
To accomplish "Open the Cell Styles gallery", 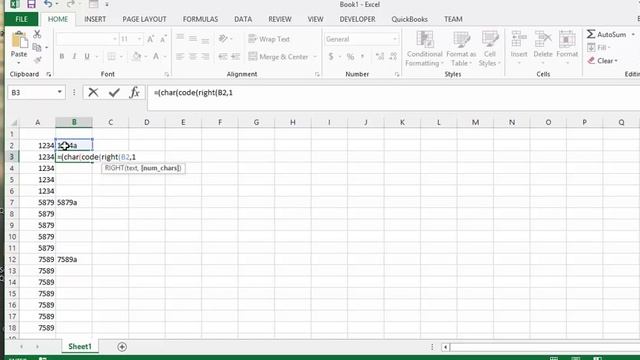I will (x=489, y=49).
